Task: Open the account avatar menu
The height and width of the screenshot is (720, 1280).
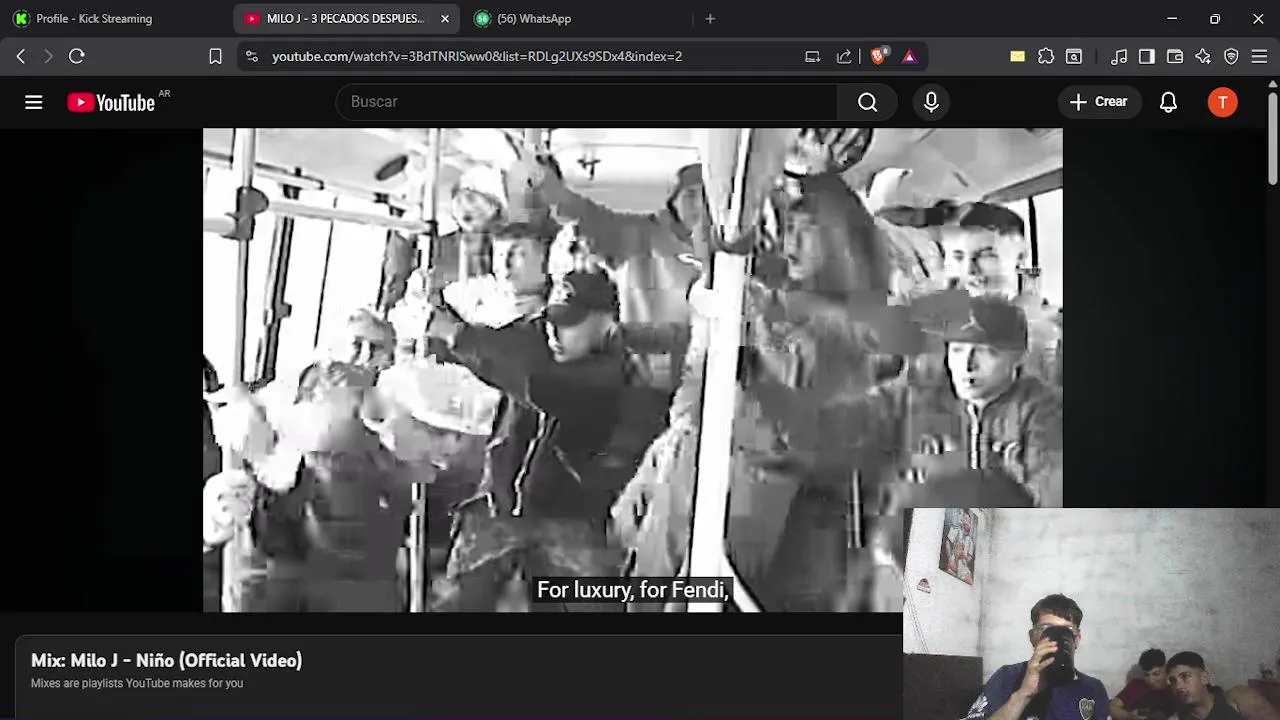Action: click(x=1222, y=102)
